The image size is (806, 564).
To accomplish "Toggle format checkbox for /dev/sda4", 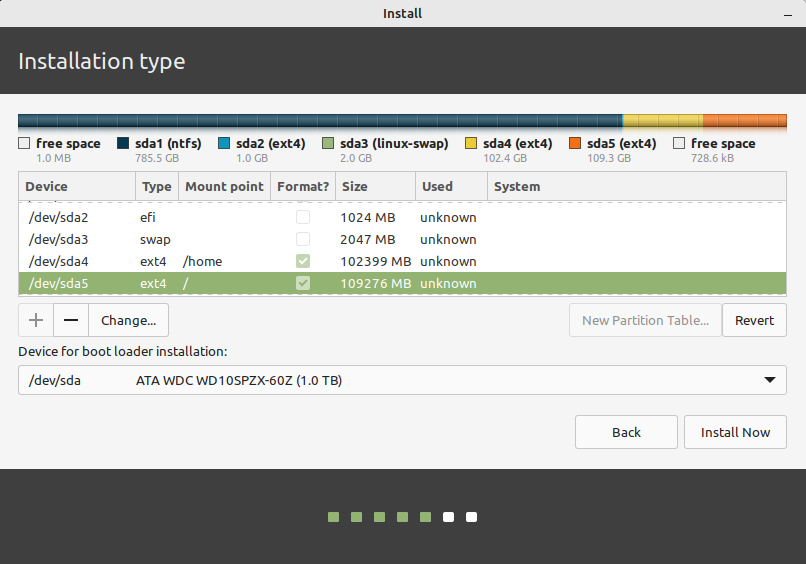I will pyautogui.click(x=303, y=261).
